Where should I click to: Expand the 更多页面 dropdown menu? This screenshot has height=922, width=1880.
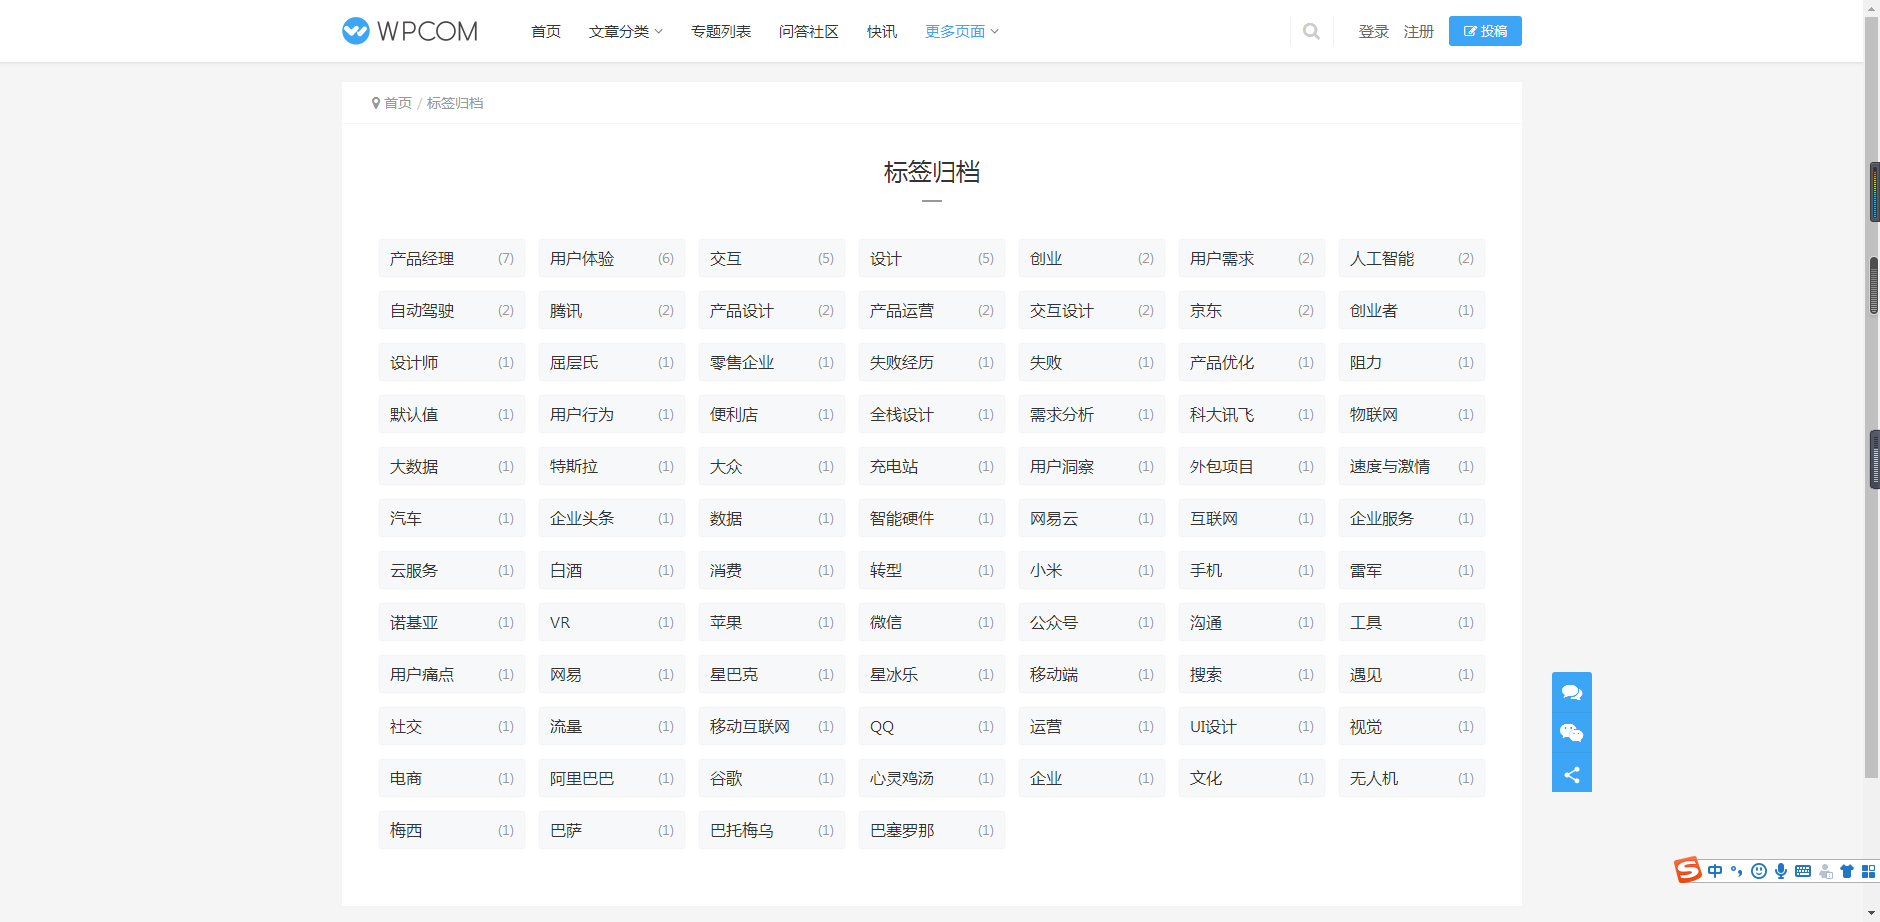(x=962, y=32)
